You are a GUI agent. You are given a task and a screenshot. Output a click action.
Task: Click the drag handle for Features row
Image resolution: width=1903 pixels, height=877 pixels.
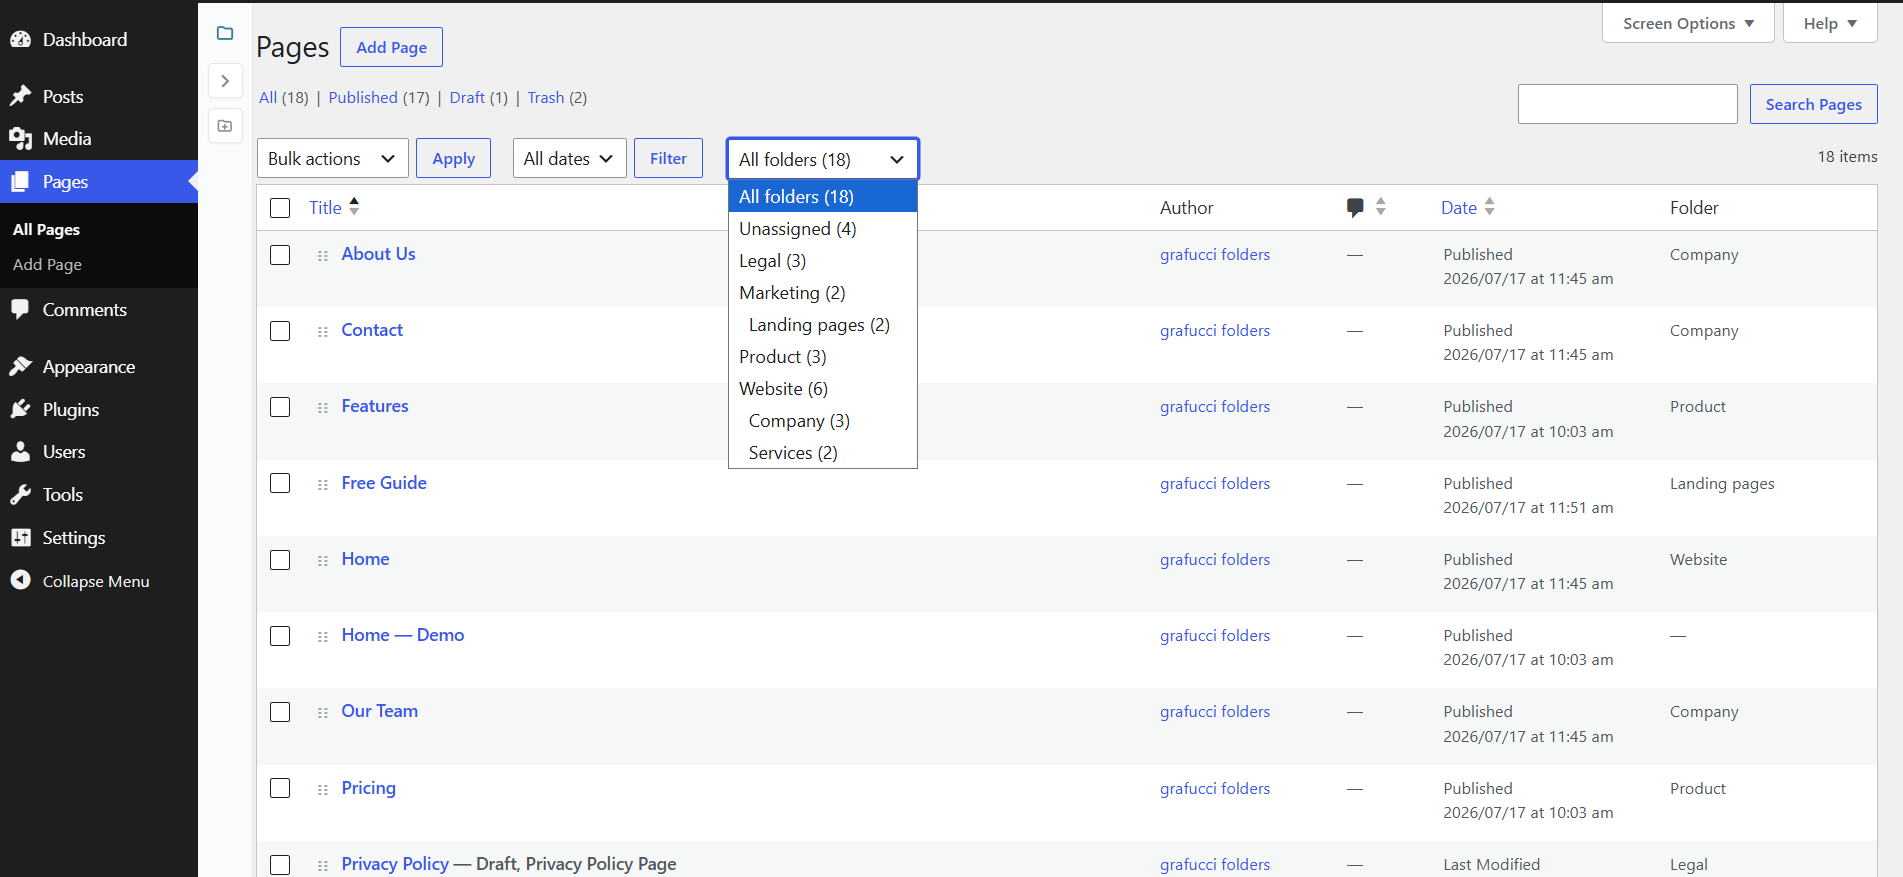(323, 408)
